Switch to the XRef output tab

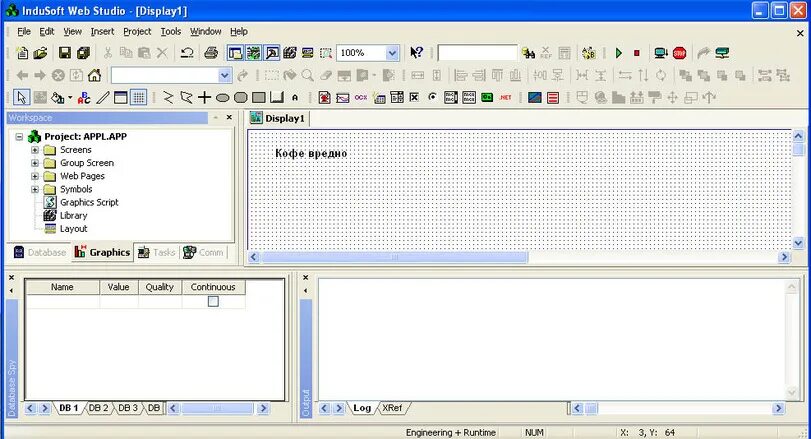click(392, 408)
